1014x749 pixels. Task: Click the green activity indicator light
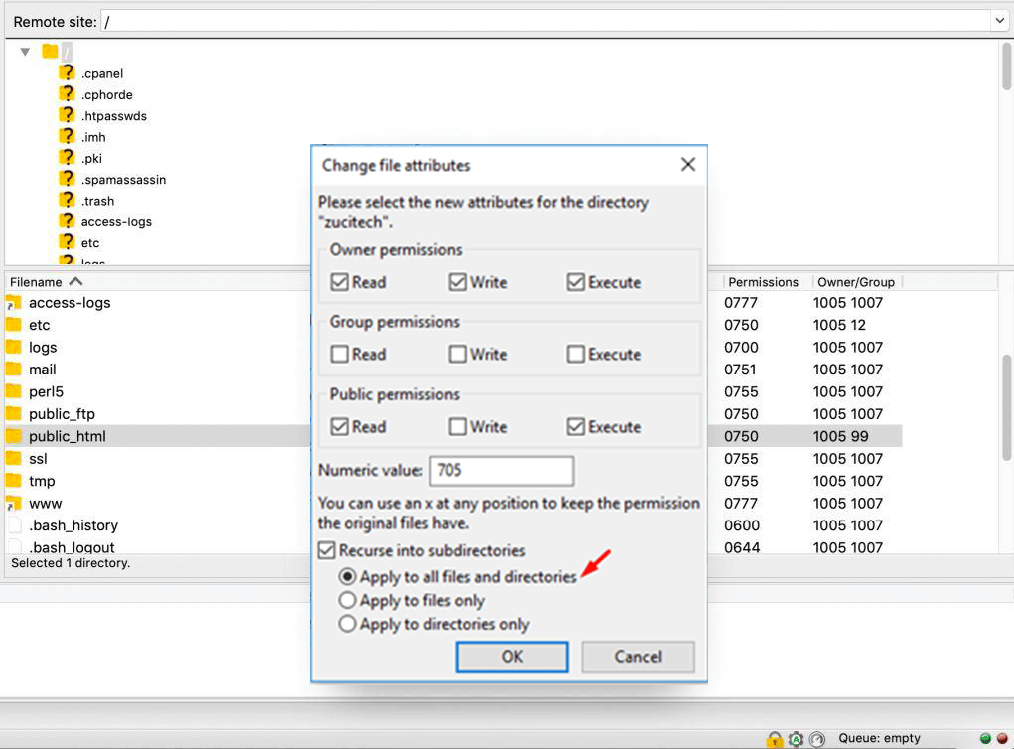[x=985, y=738]
